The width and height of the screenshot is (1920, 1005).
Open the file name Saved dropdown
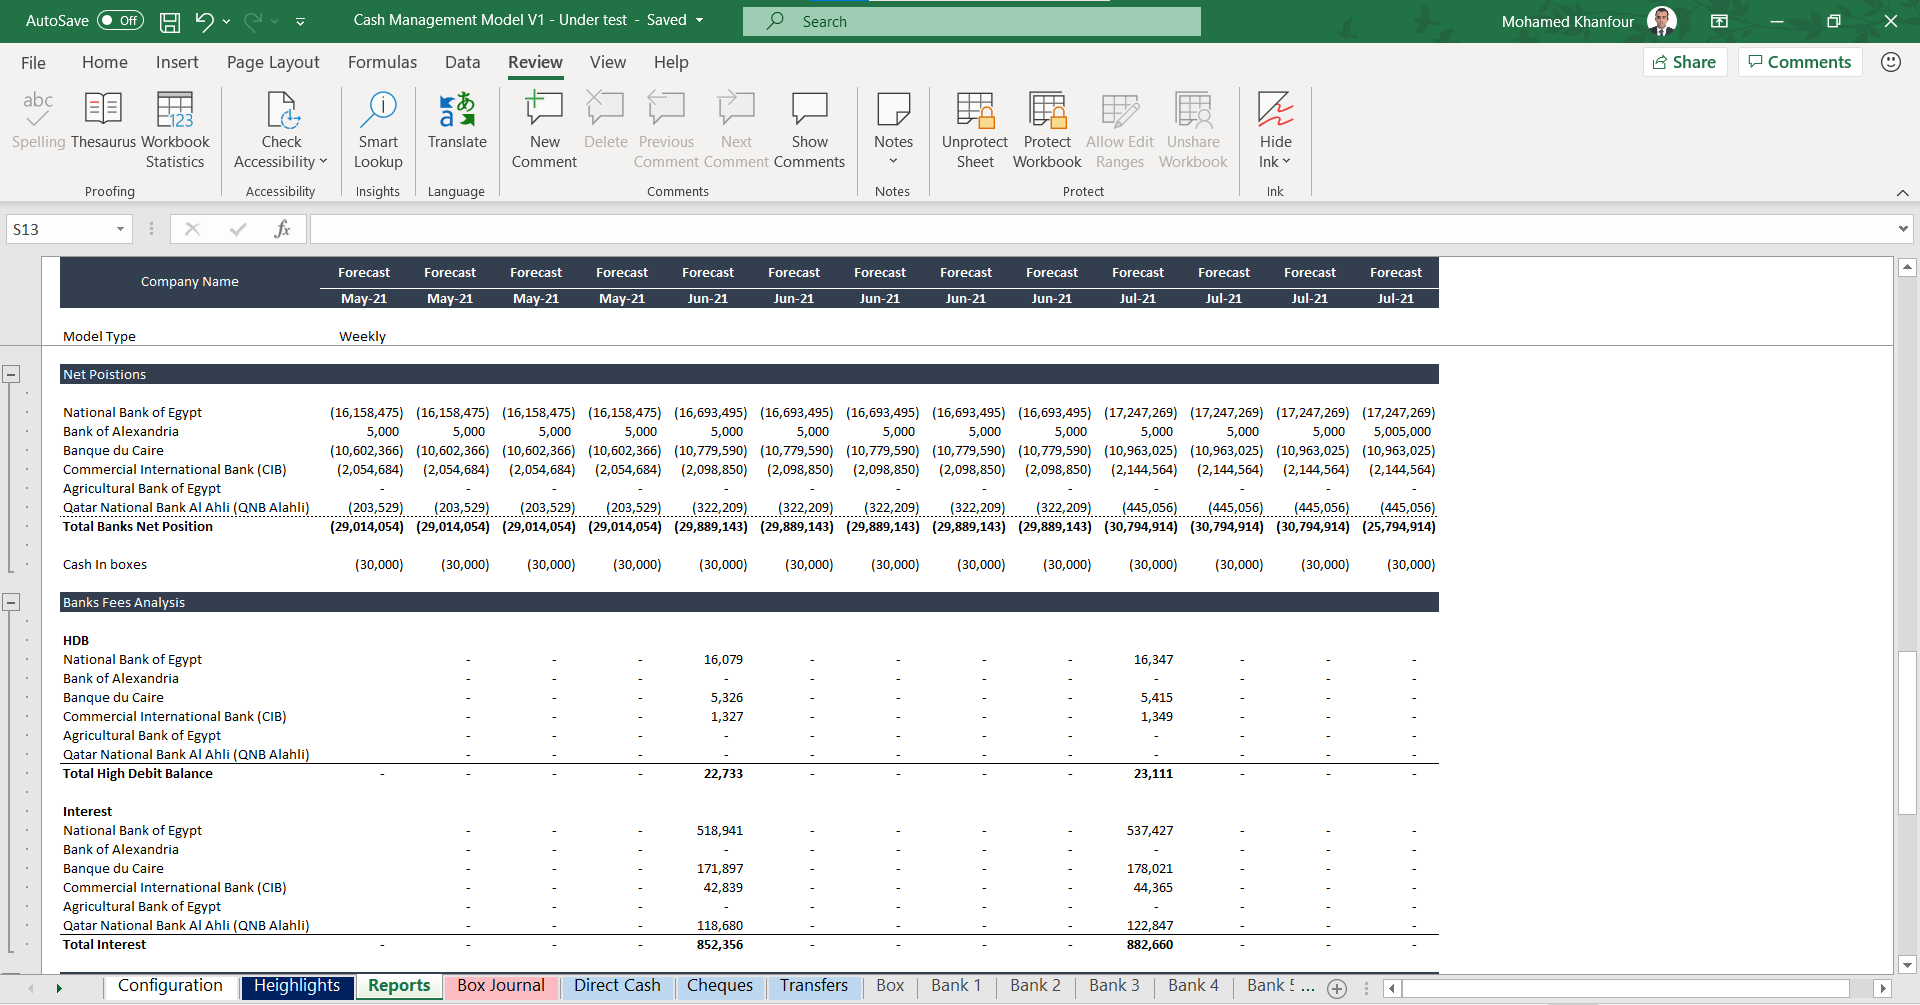point(699,20)
